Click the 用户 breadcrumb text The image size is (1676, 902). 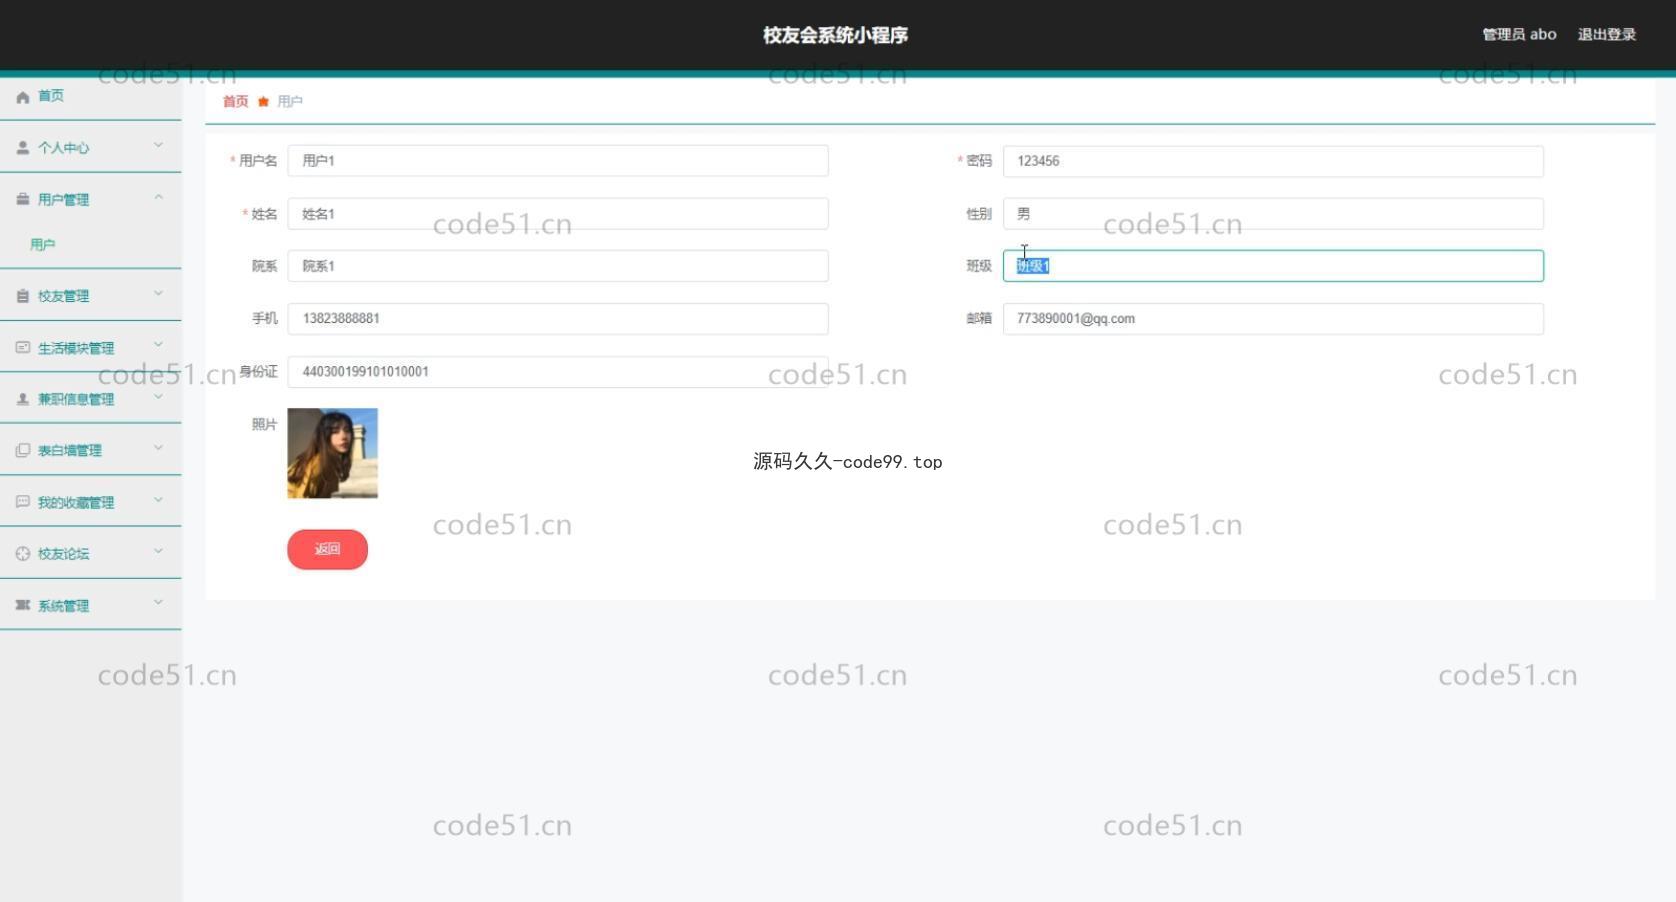point(290,101)
